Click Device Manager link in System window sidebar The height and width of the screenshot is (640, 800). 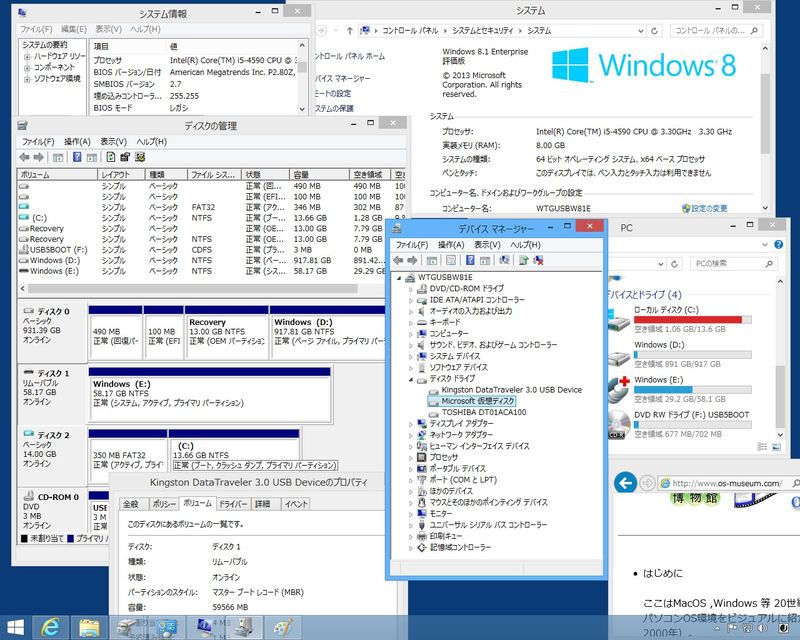click(x=342, y=79)
